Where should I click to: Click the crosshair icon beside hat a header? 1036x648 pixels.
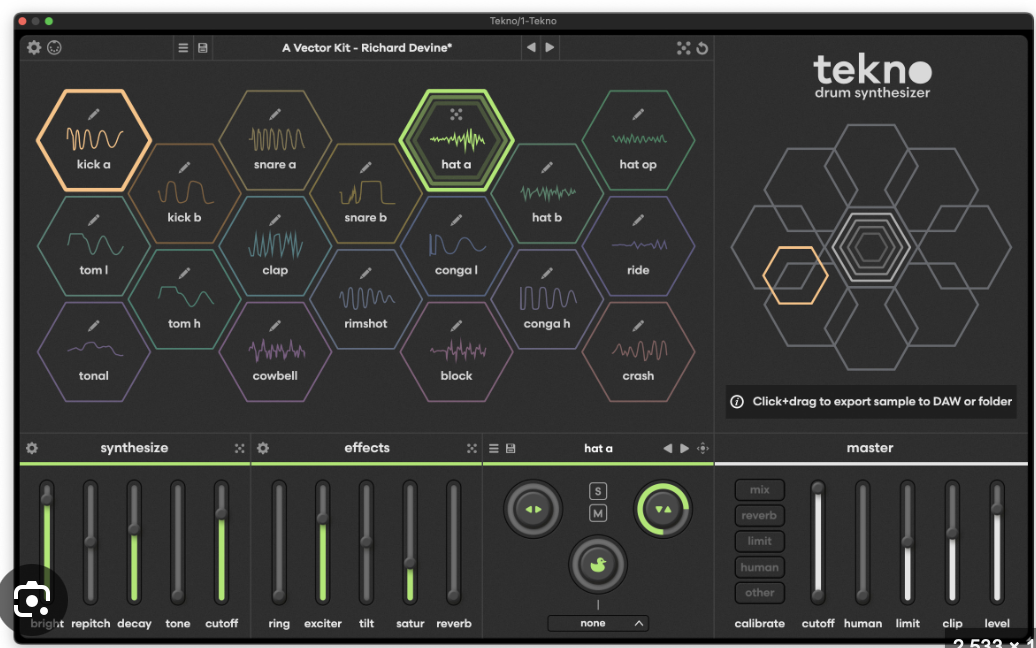pyautogui.click(x=703, y=449)
